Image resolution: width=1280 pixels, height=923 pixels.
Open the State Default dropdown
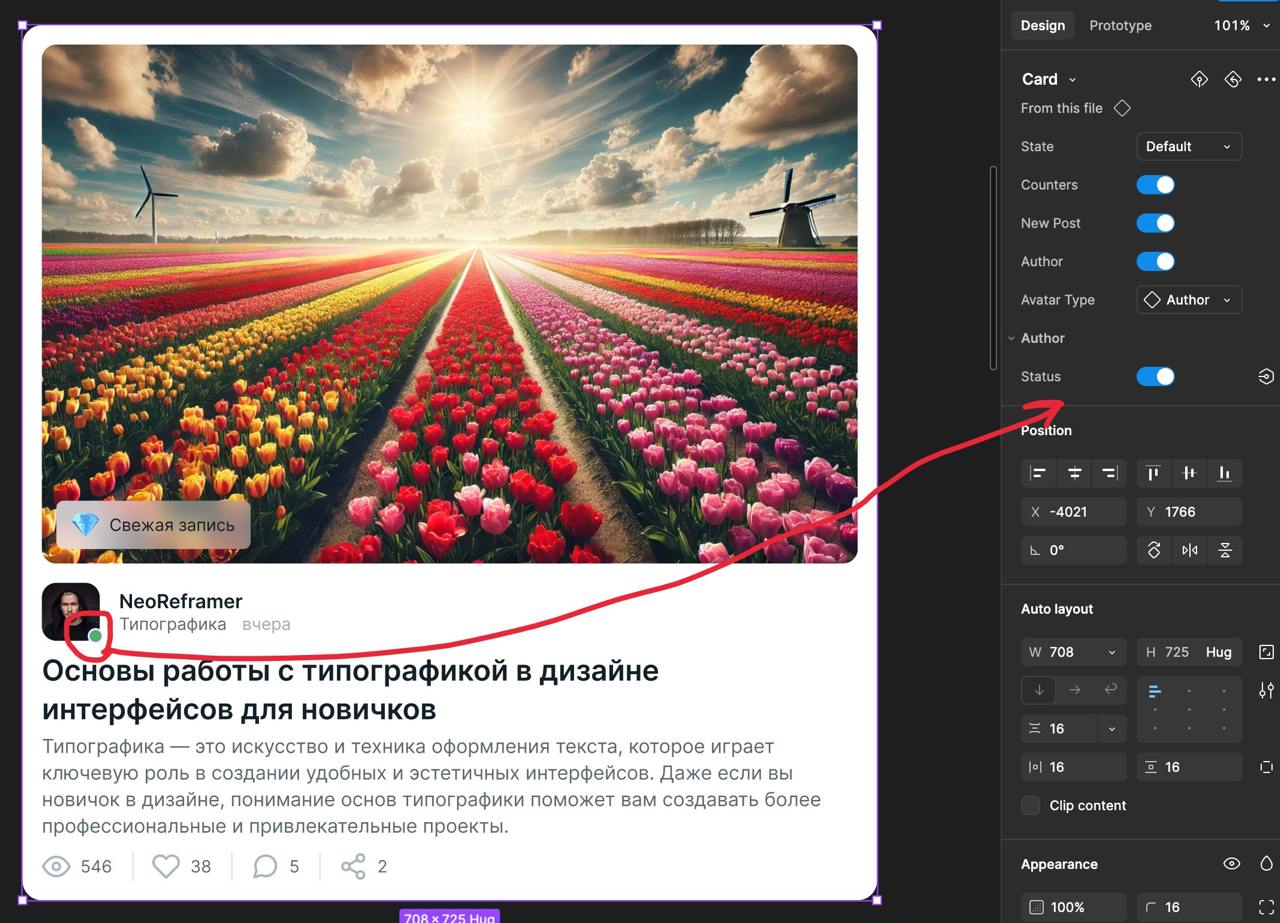coord(1188,146)
